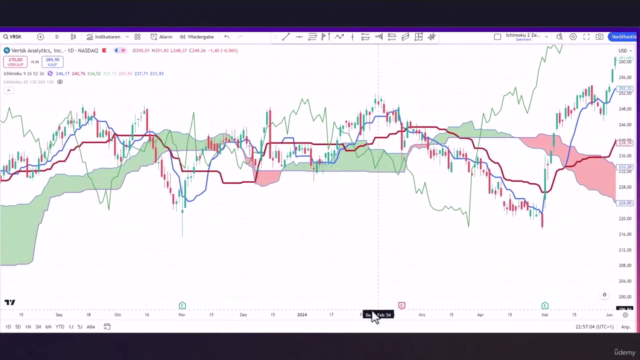The image size is (640, 360).
Task: Toggle the pre/post market session indicator
Action: point(120,51)
